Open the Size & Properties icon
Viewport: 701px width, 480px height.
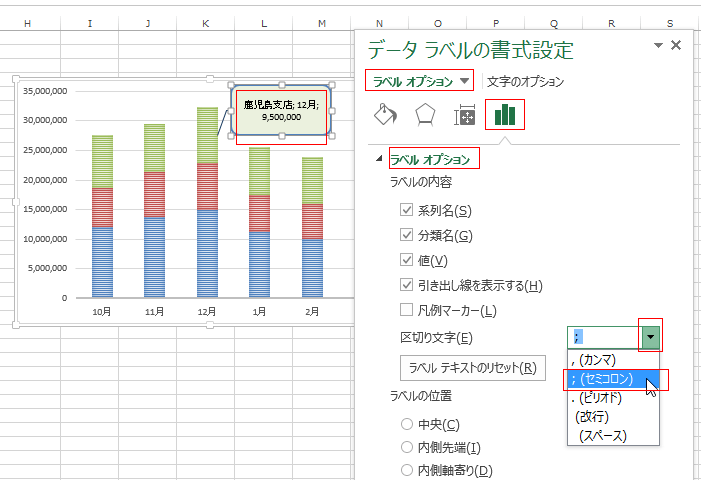(x=465, y=115)
